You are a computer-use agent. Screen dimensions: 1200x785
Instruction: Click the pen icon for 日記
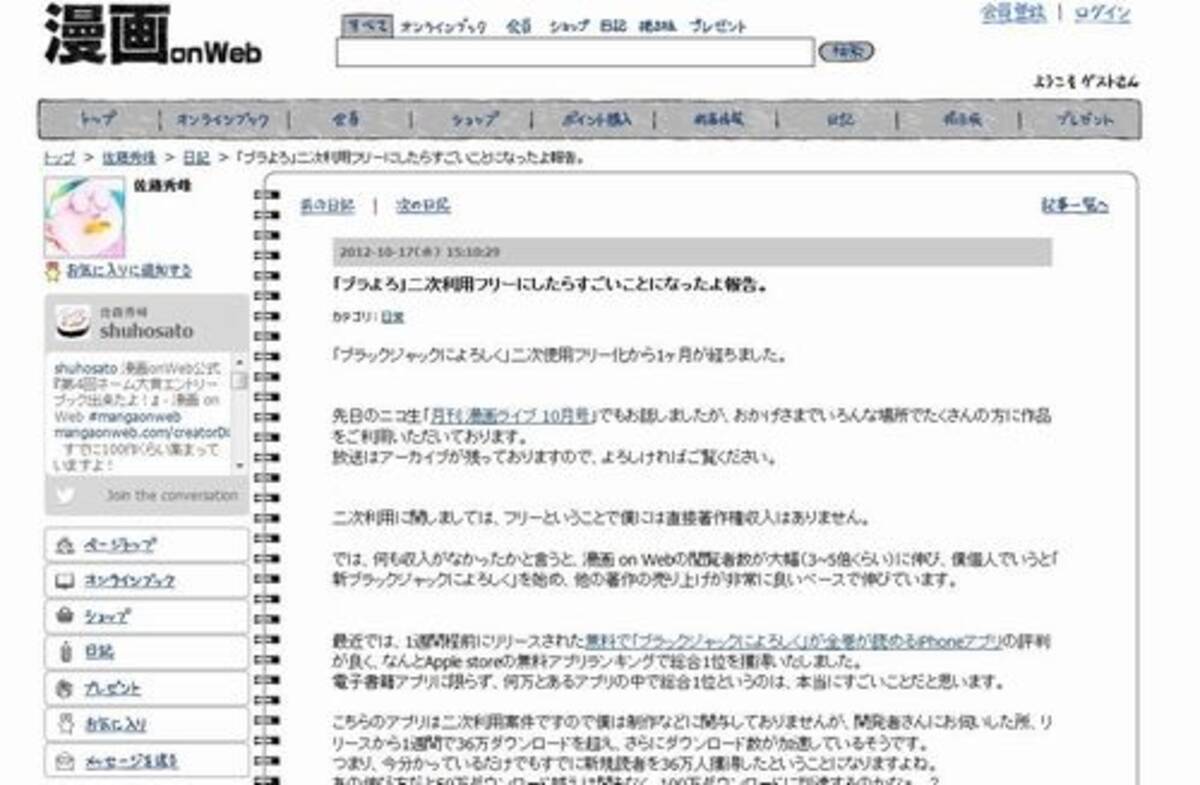pos(65,652)
